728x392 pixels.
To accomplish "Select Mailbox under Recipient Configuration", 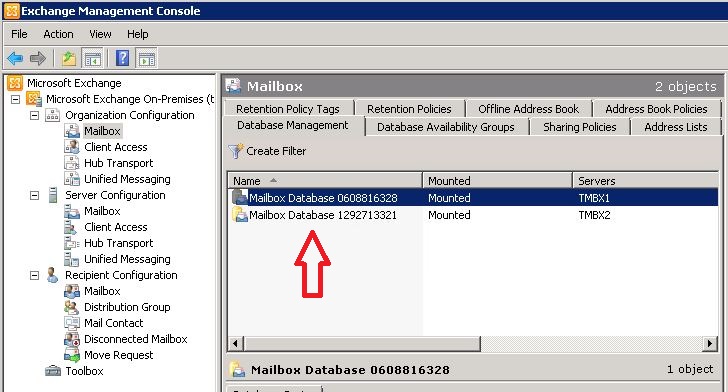I will tap(102, 291).
